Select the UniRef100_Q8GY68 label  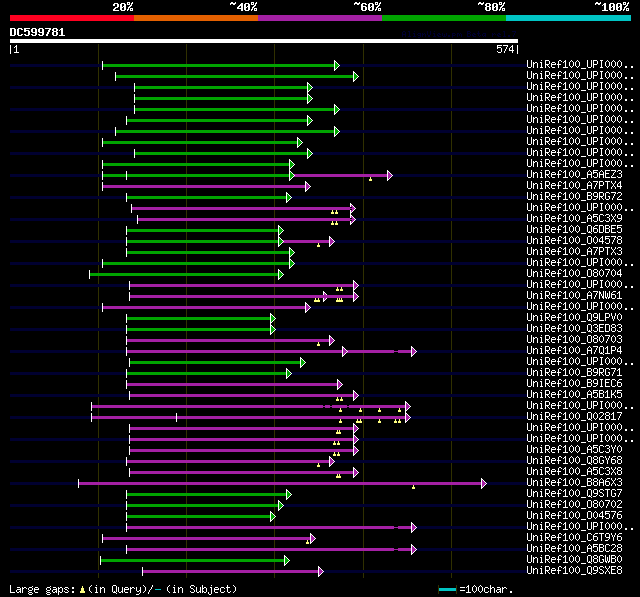[574, 460]
